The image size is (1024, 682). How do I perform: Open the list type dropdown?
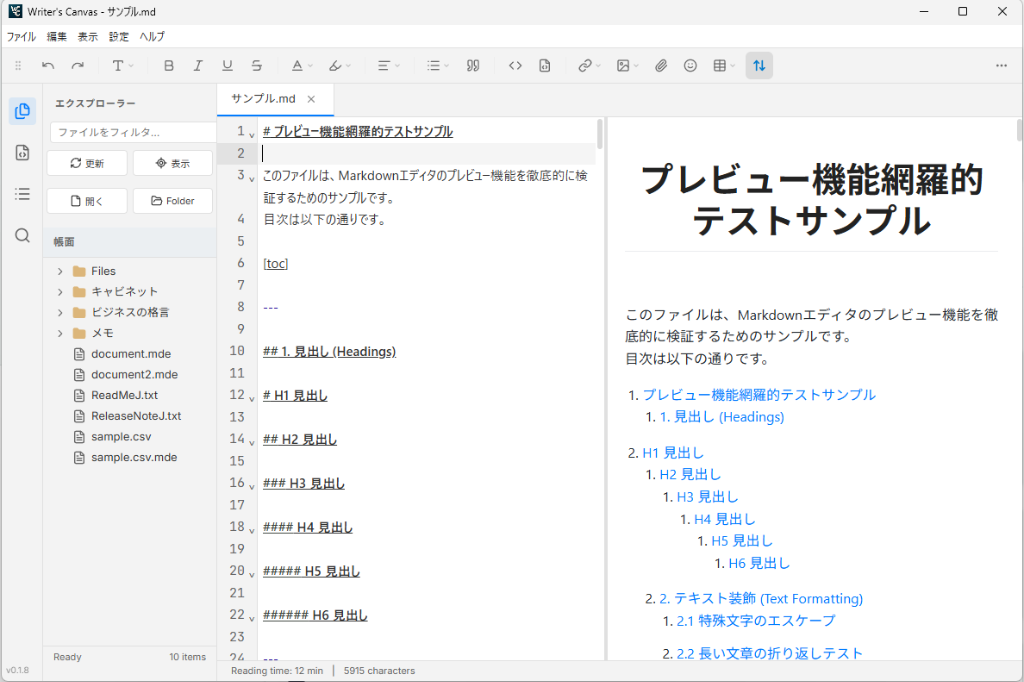(x=438, y=65)
